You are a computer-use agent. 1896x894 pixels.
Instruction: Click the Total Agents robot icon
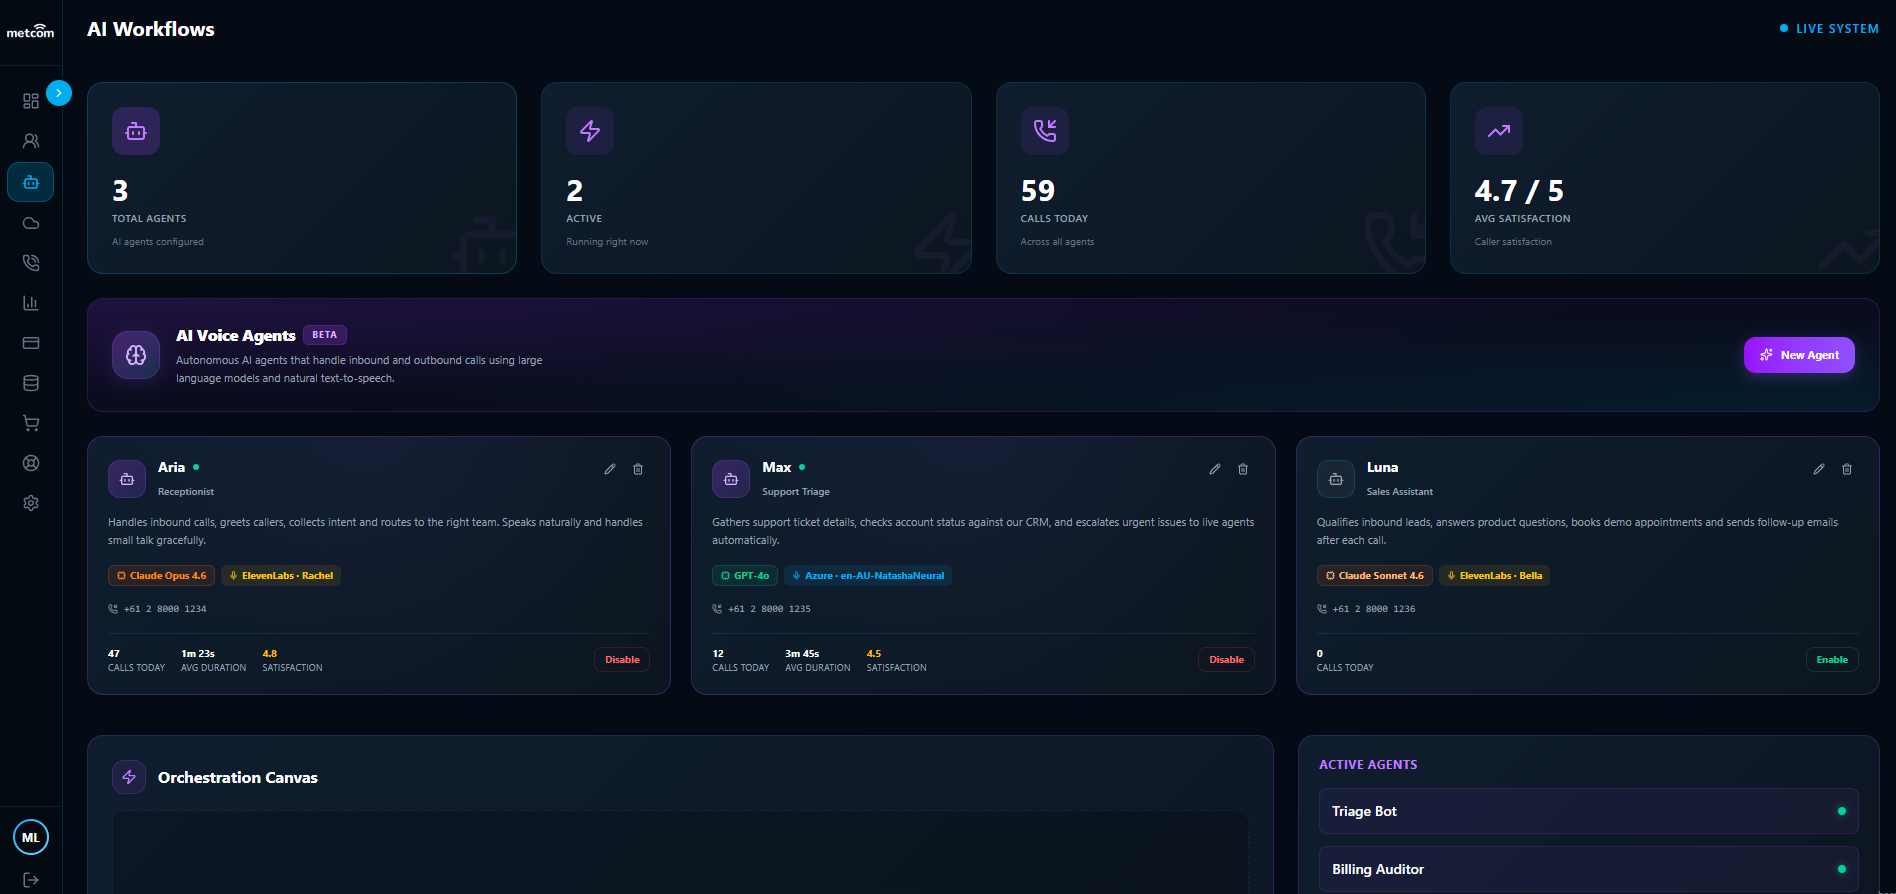[x=136, y=131]
